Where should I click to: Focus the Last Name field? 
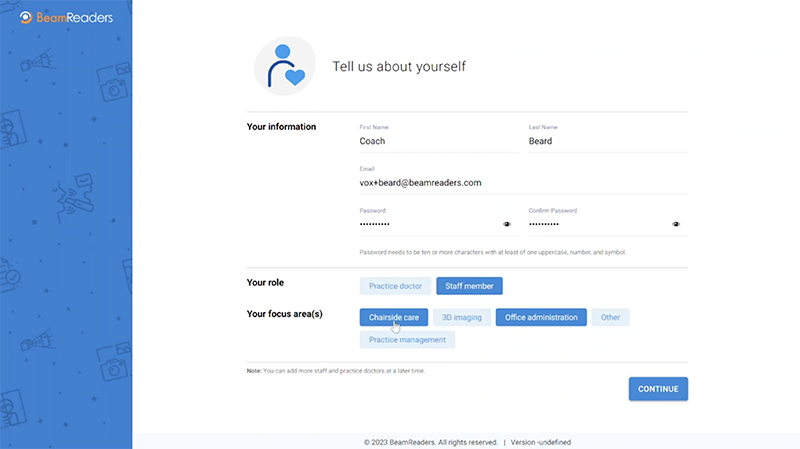(608, 141)
